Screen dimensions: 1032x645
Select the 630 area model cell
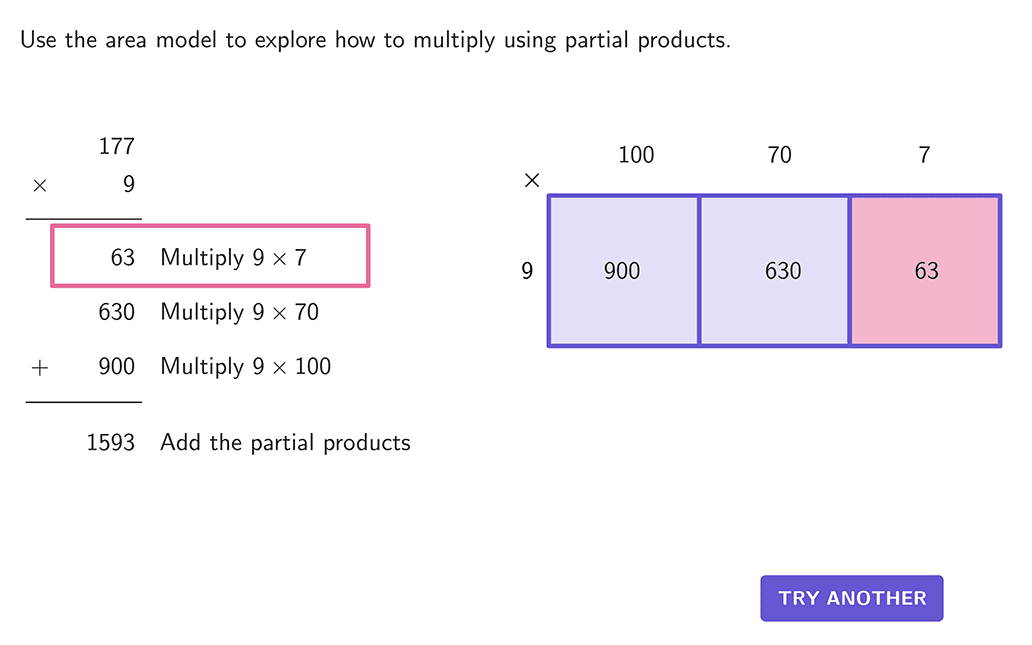point(774,271)
